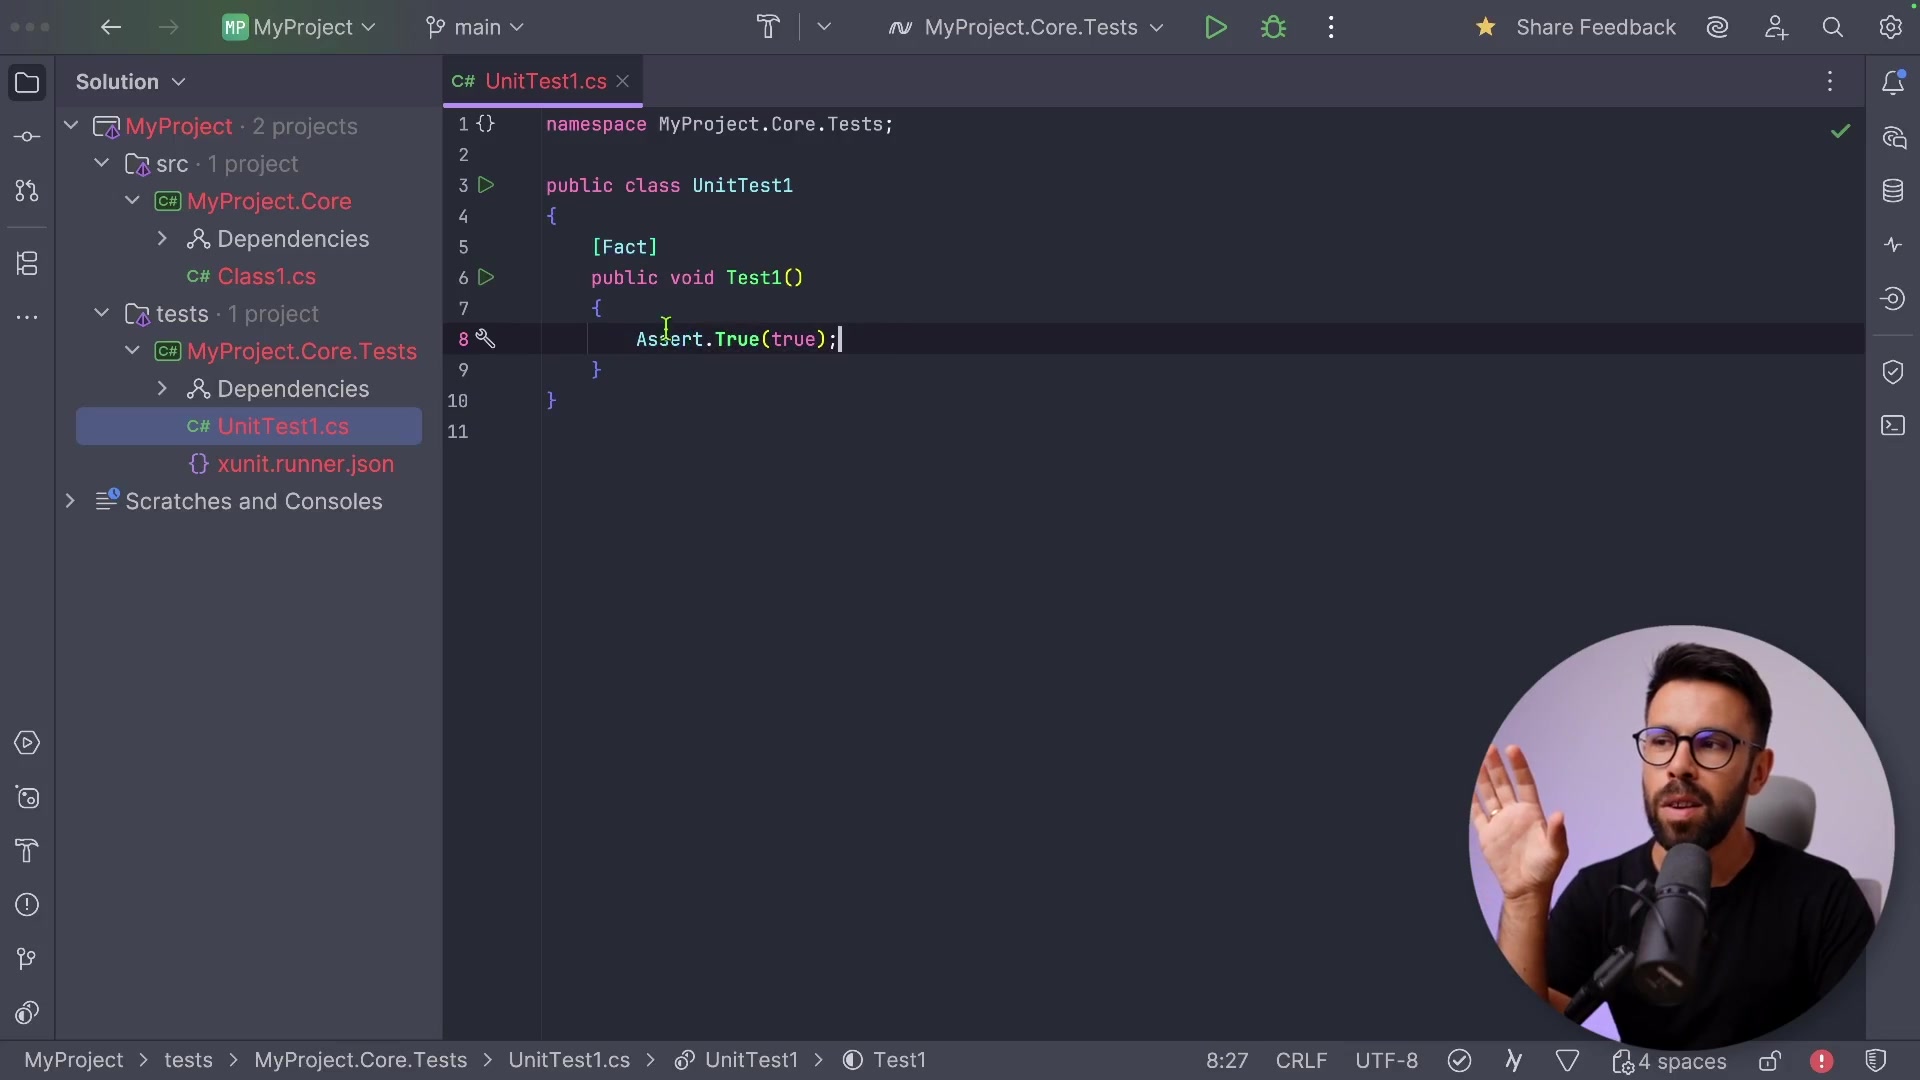This screenshot has height=1080, width=1920.
Task: Run the MyProject.Core.Tests configuration
Action: 1215,27
